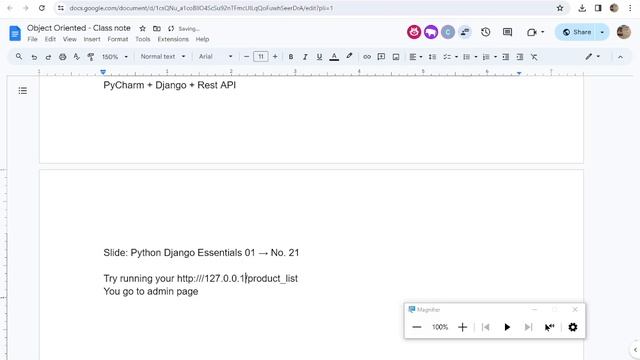The width and height of the screenshot is (640, 360).
Task: Open the comment history
Action: click(x=507, y=32)
